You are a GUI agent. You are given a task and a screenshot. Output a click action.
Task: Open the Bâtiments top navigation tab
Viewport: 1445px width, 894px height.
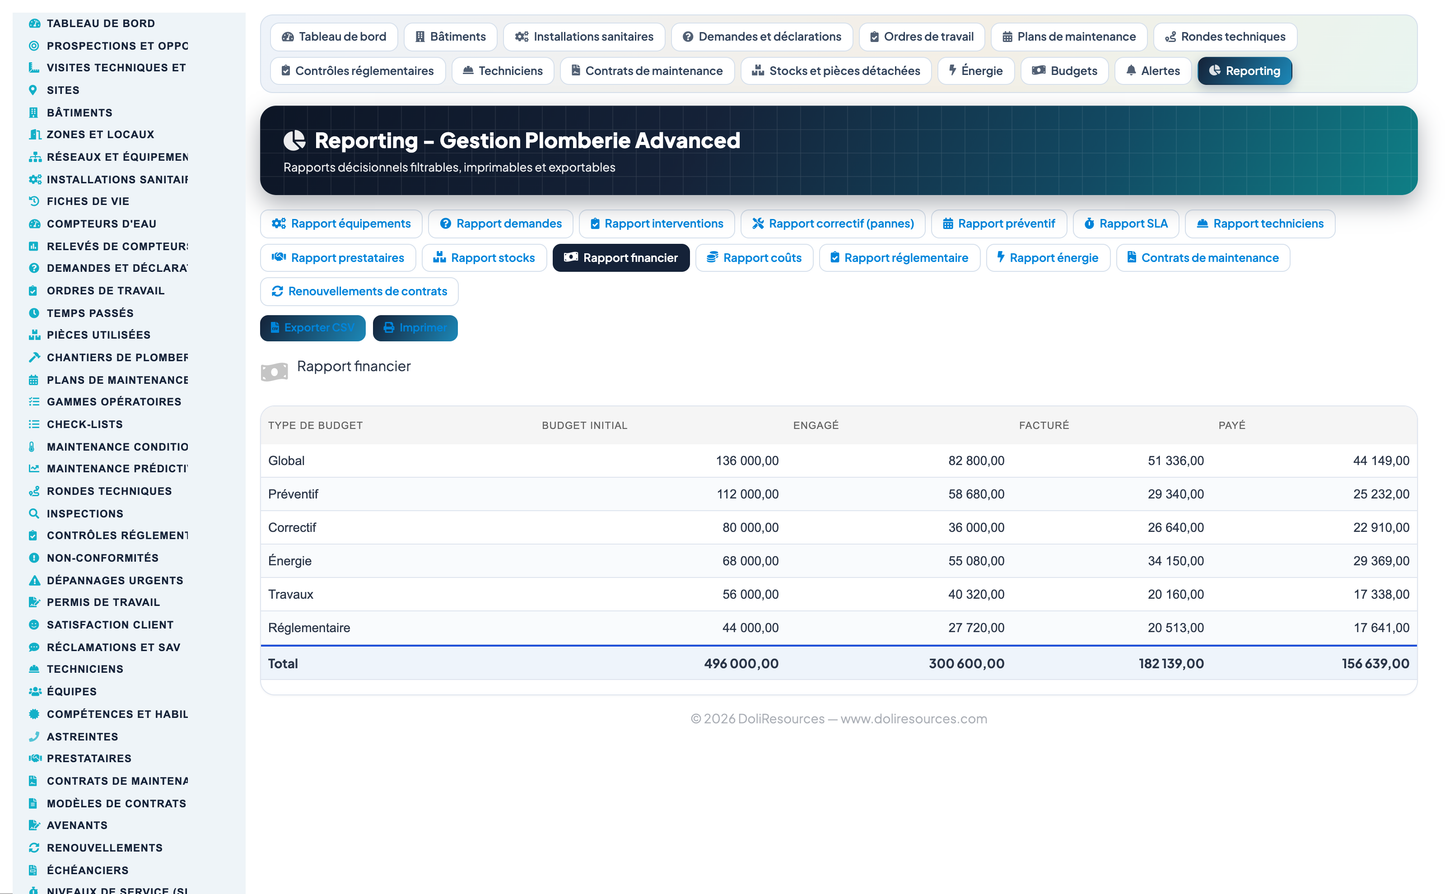(451, 37)
